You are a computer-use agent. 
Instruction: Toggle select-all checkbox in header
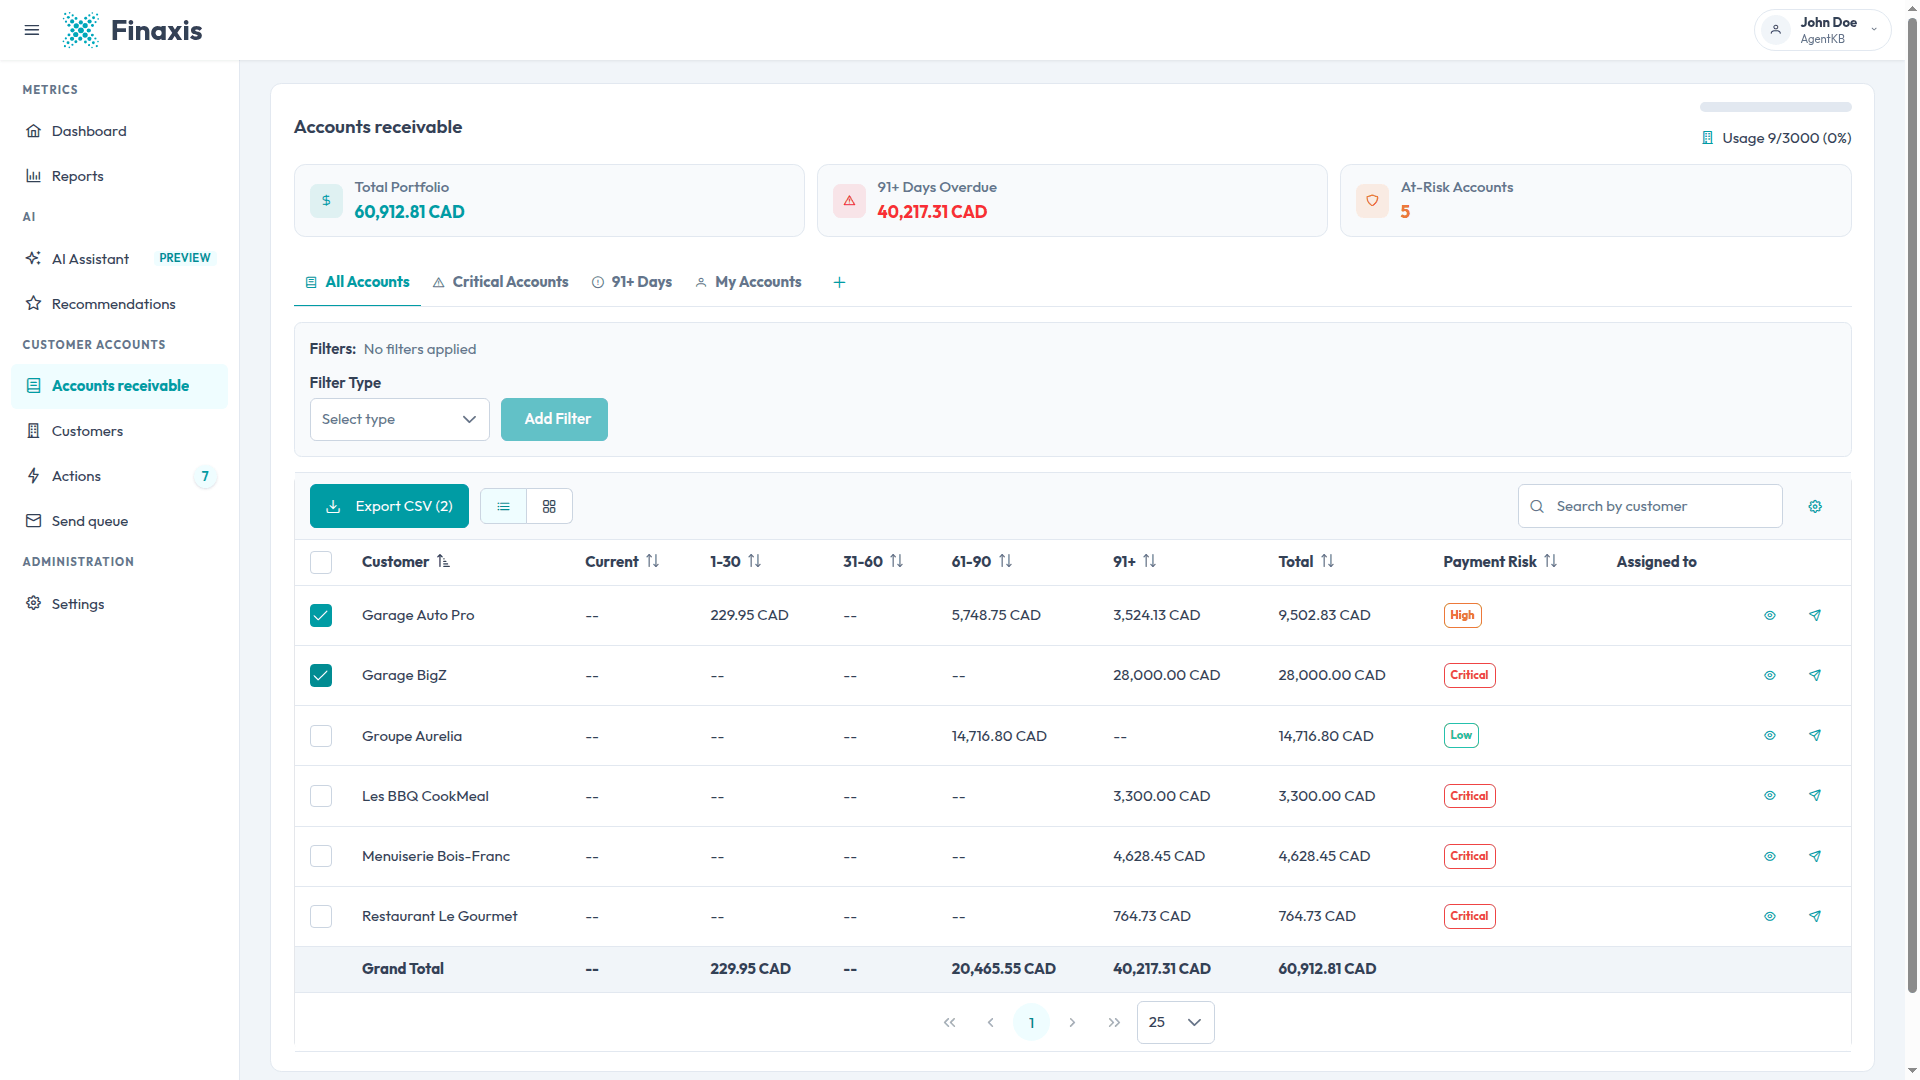(x=321, y=563)
